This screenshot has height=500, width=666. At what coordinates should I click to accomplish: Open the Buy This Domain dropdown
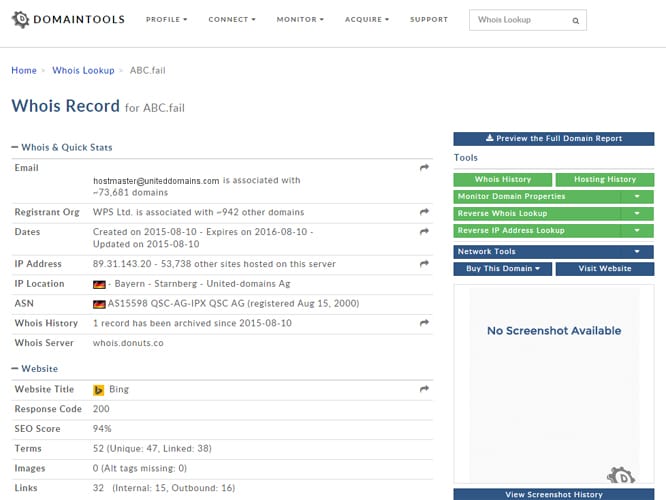502,269
